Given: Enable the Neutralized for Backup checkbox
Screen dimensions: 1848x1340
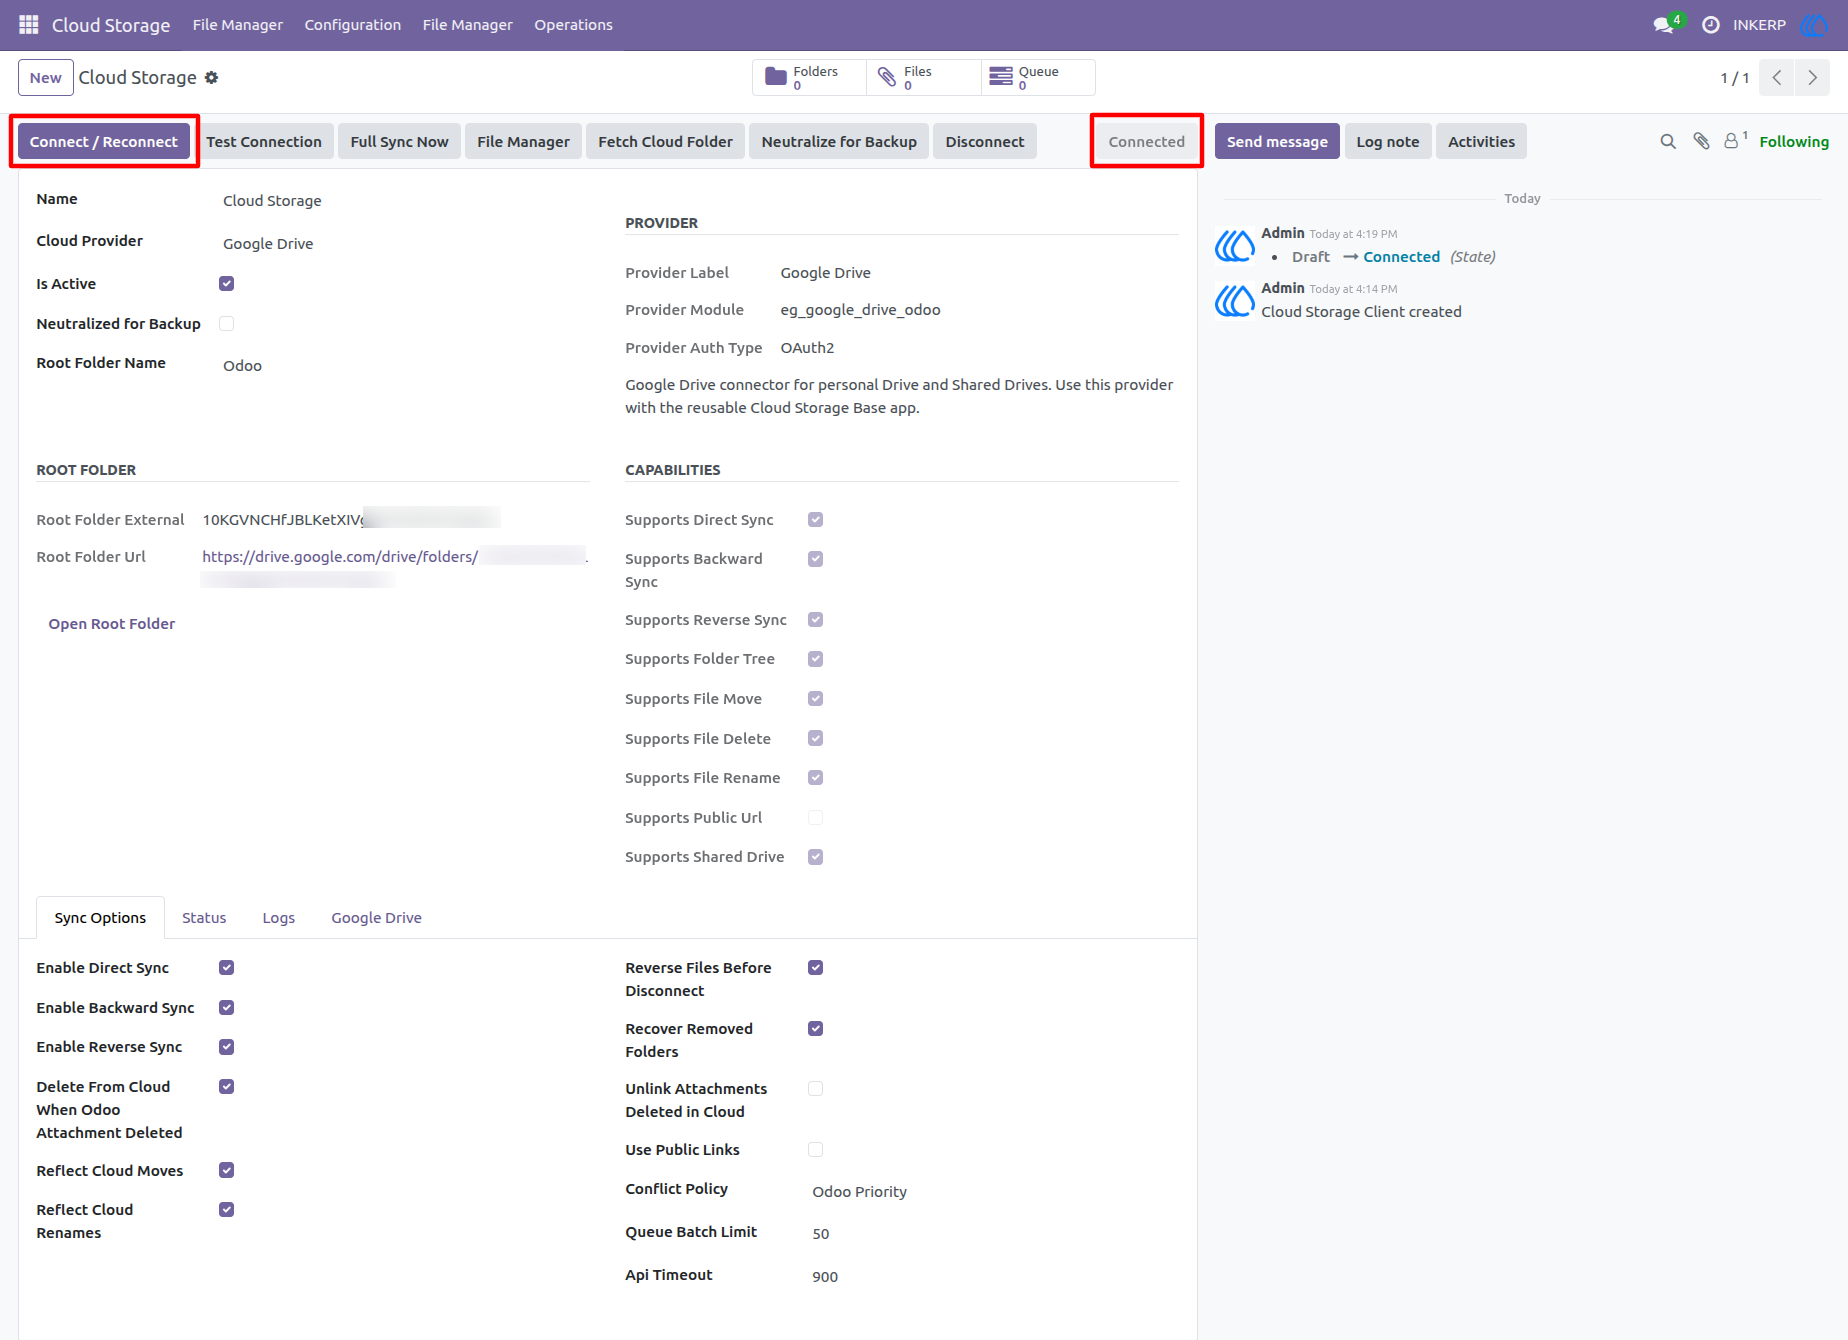Looking at the screenshot, I should 227,324.
